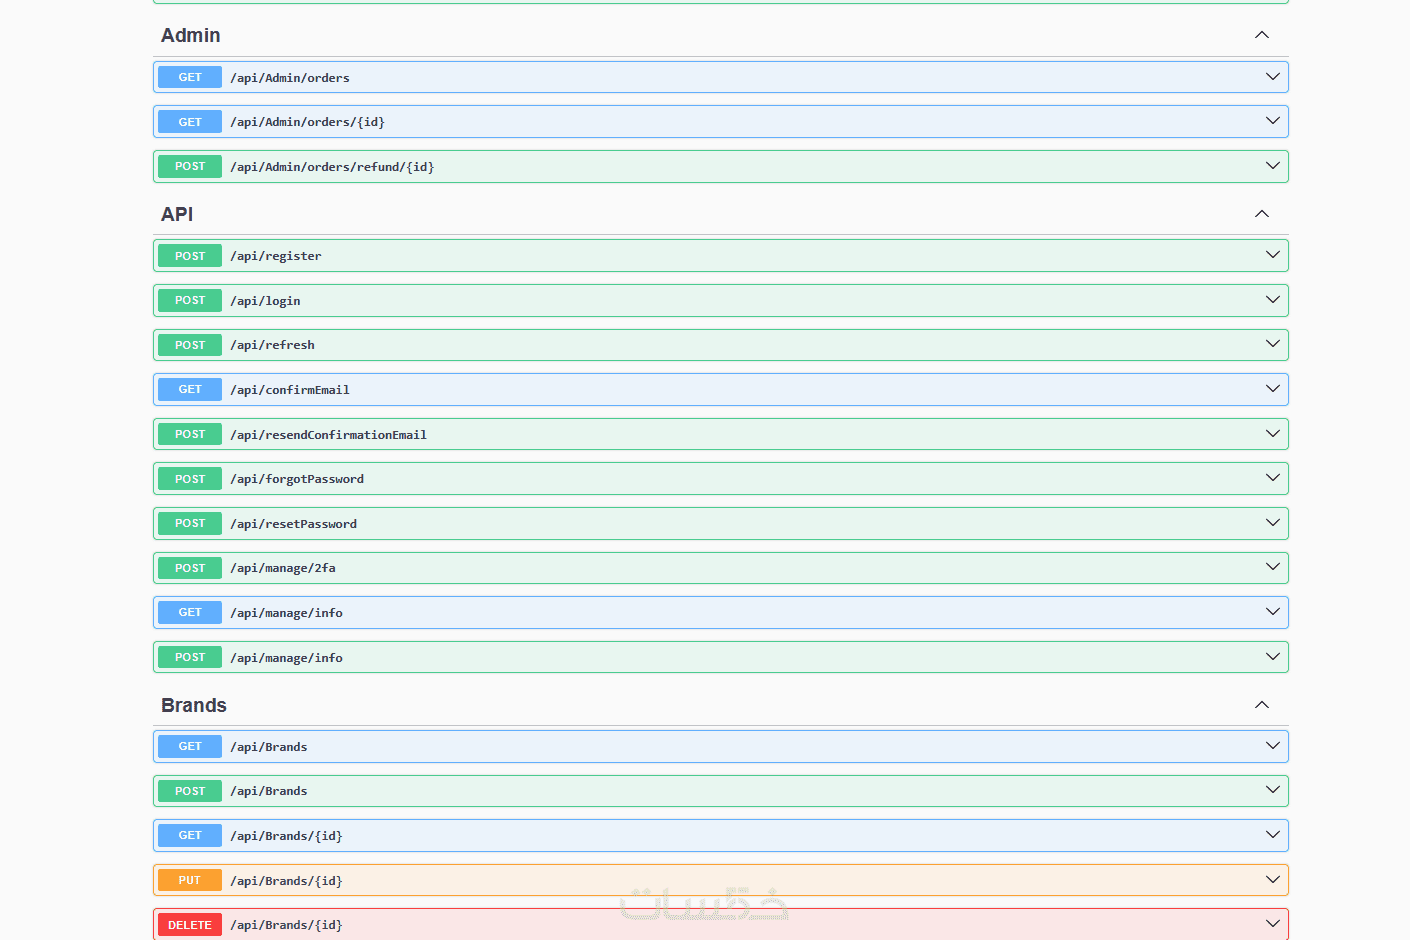
Task: Select the /api/manage/info path text in GET row
Action: [x=286, y=613]
